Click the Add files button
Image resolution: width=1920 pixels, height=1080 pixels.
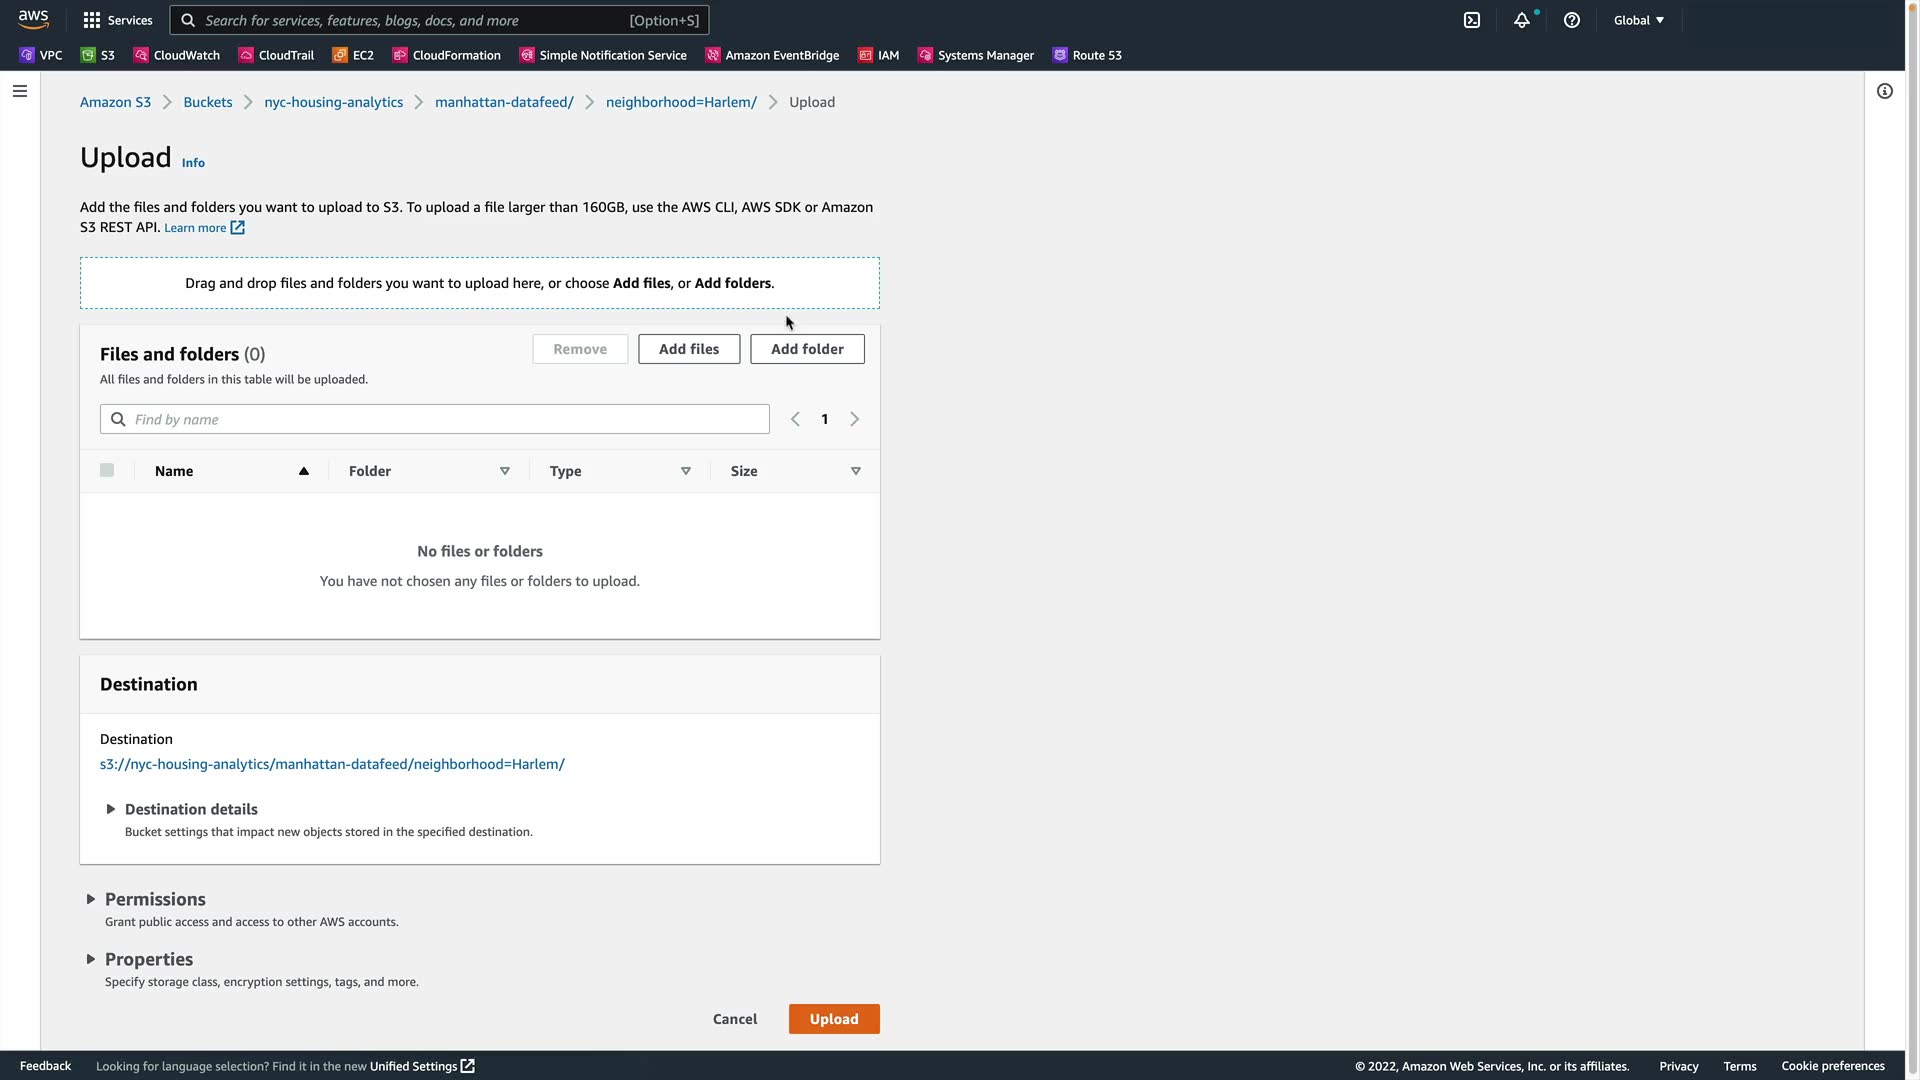(689, 349)
